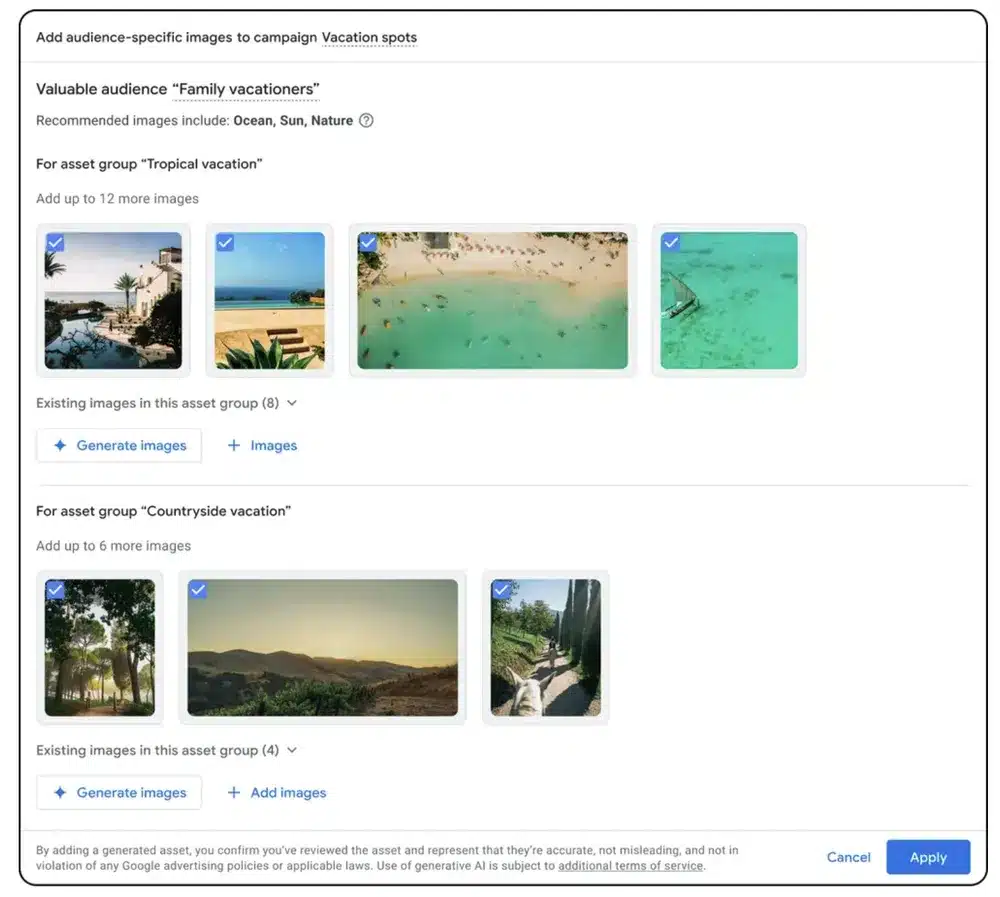The image size is (1000, 897).
Task: Click the Apply button
Action: point(928,857)
